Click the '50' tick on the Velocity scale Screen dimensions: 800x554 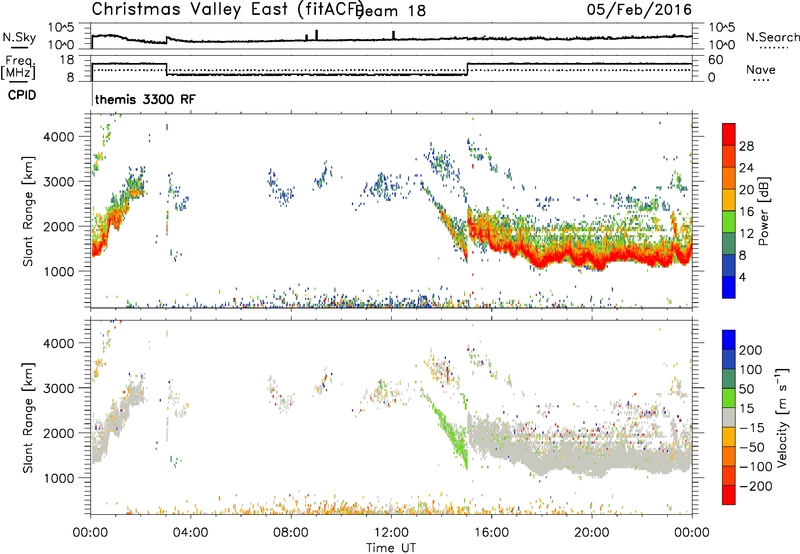point(747,389)
